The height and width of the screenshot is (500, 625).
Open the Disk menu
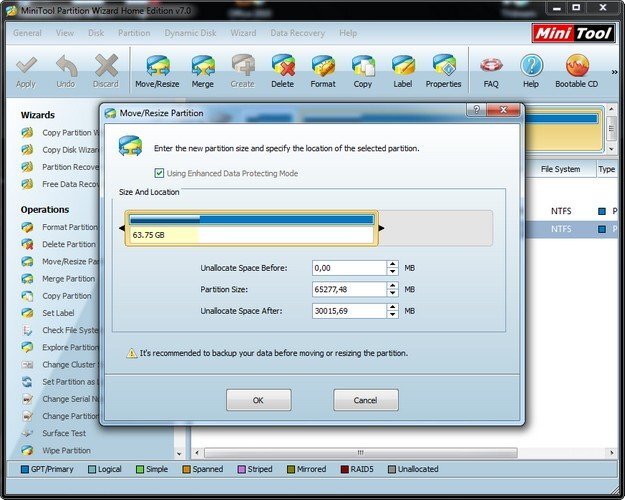(x=96, y=33)
